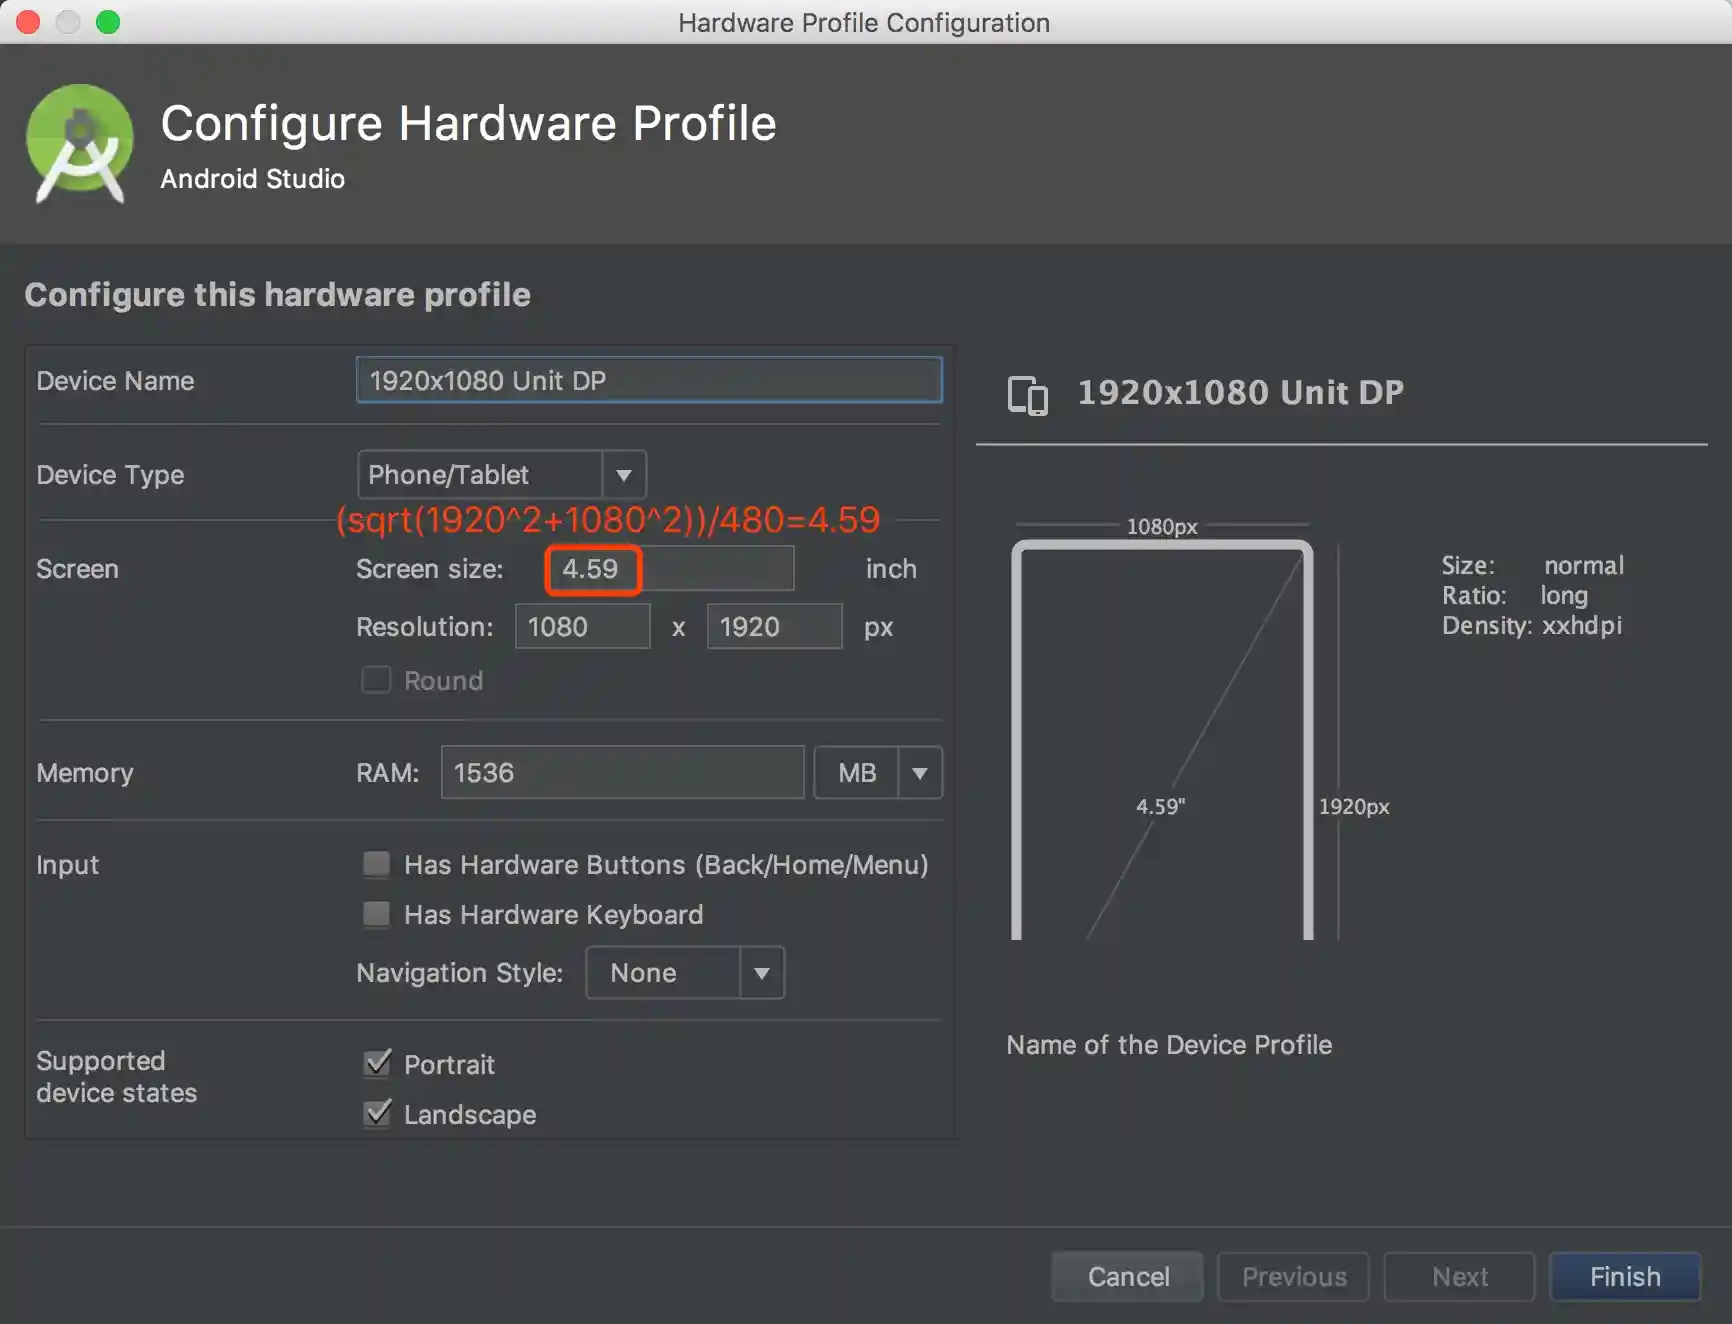Viewport: 1732px width, 1324px height.
Task: Uncheck the Portrait device state
Action: tap(378, 1064)
